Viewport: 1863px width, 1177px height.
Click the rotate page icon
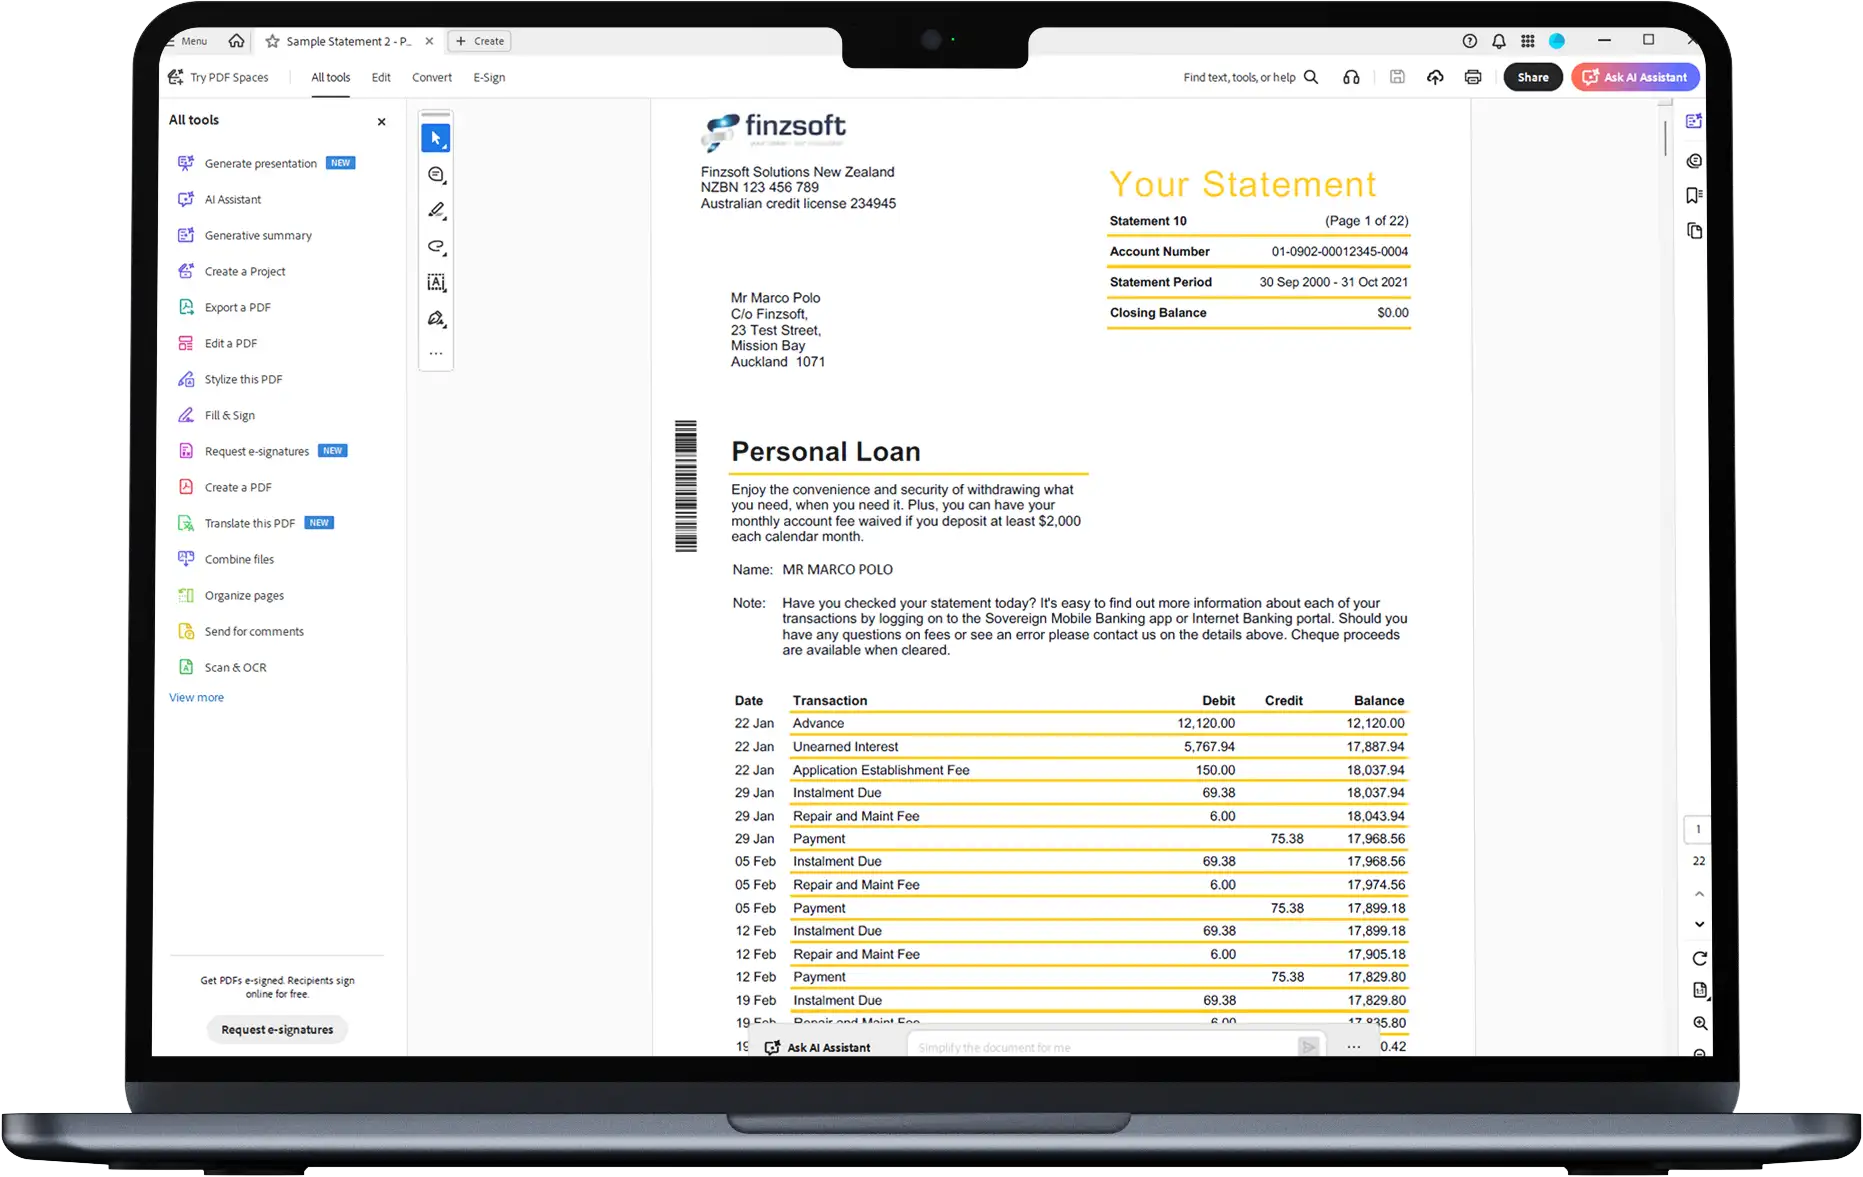point(1699,958)
